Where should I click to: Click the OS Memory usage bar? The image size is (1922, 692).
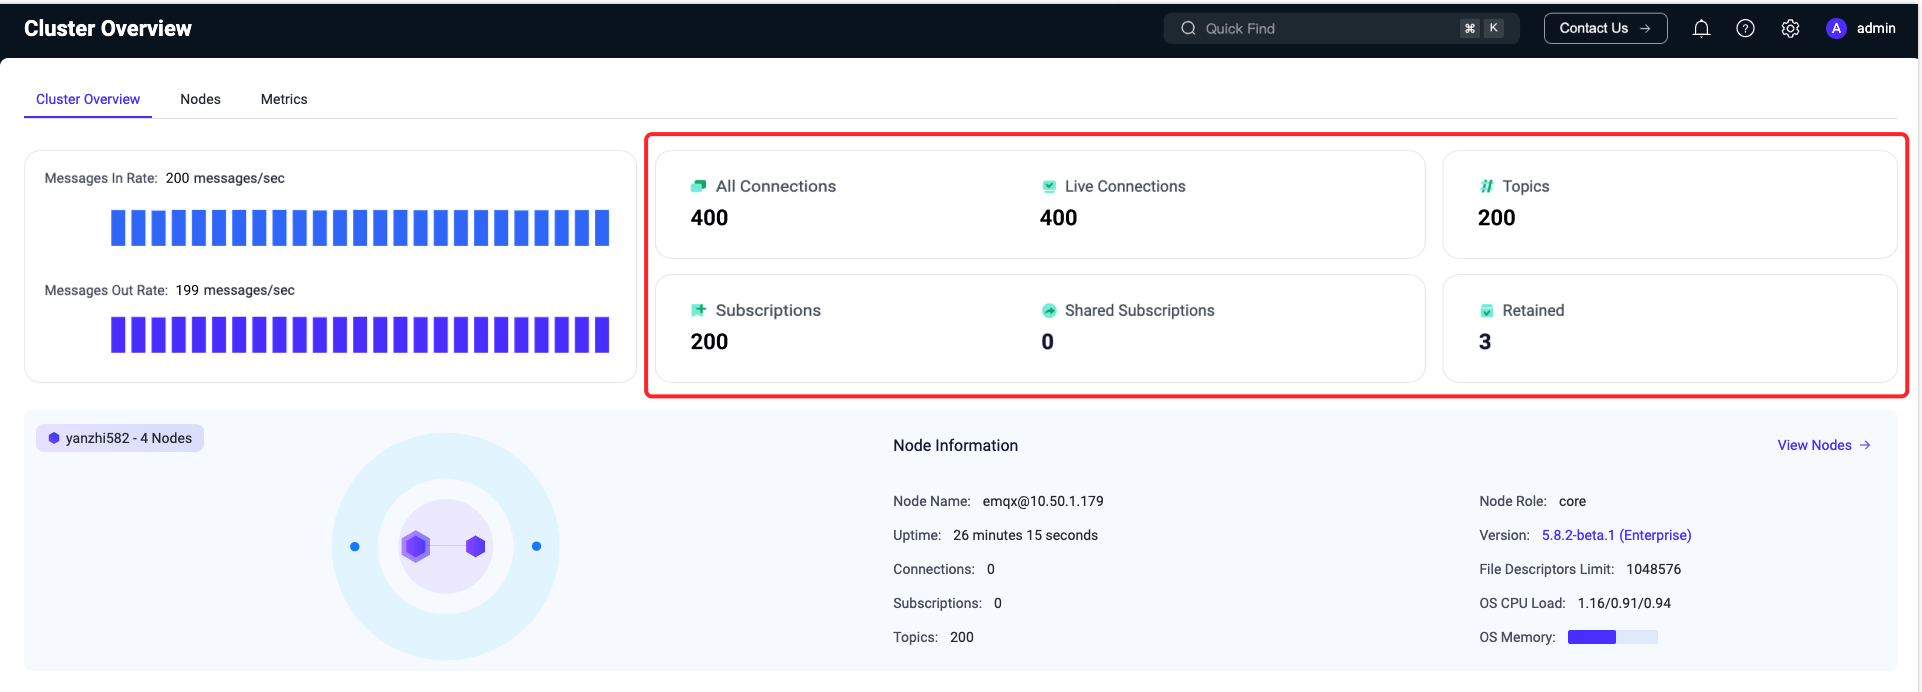pyautogui.click(x=1612, y=637)
